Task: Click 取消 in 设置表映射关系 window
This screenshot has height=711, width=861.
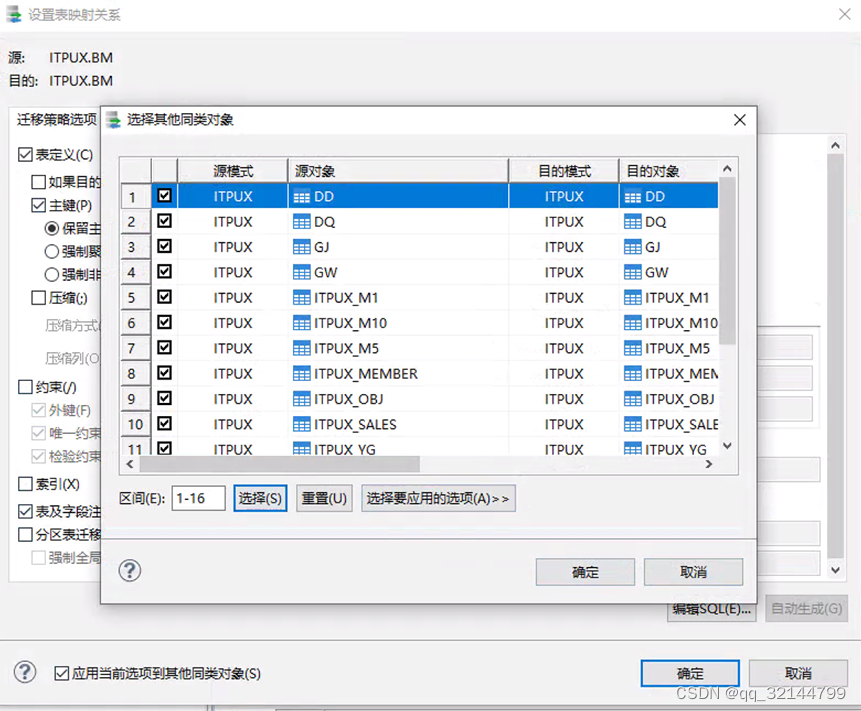Action: click(x=798, y=673)
